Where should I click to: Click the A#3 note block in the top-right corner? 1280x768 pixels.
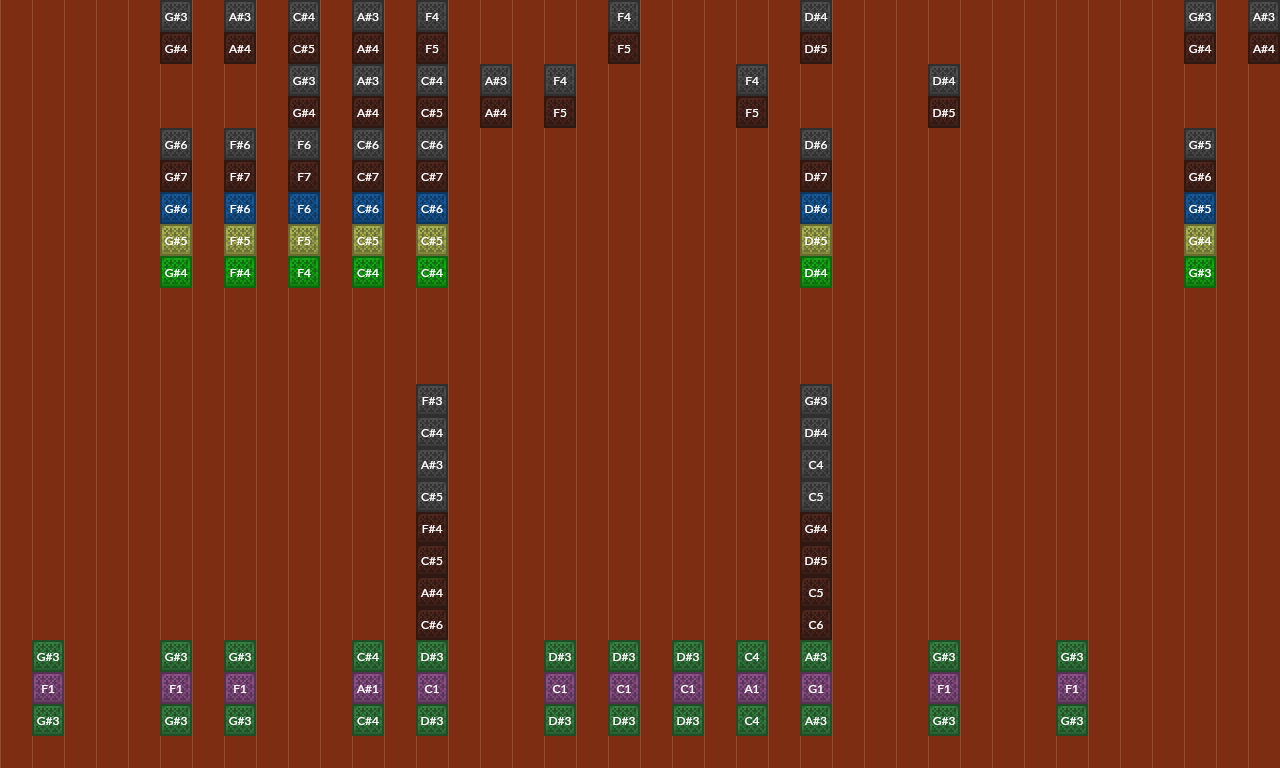click(x=1263, y=16)
